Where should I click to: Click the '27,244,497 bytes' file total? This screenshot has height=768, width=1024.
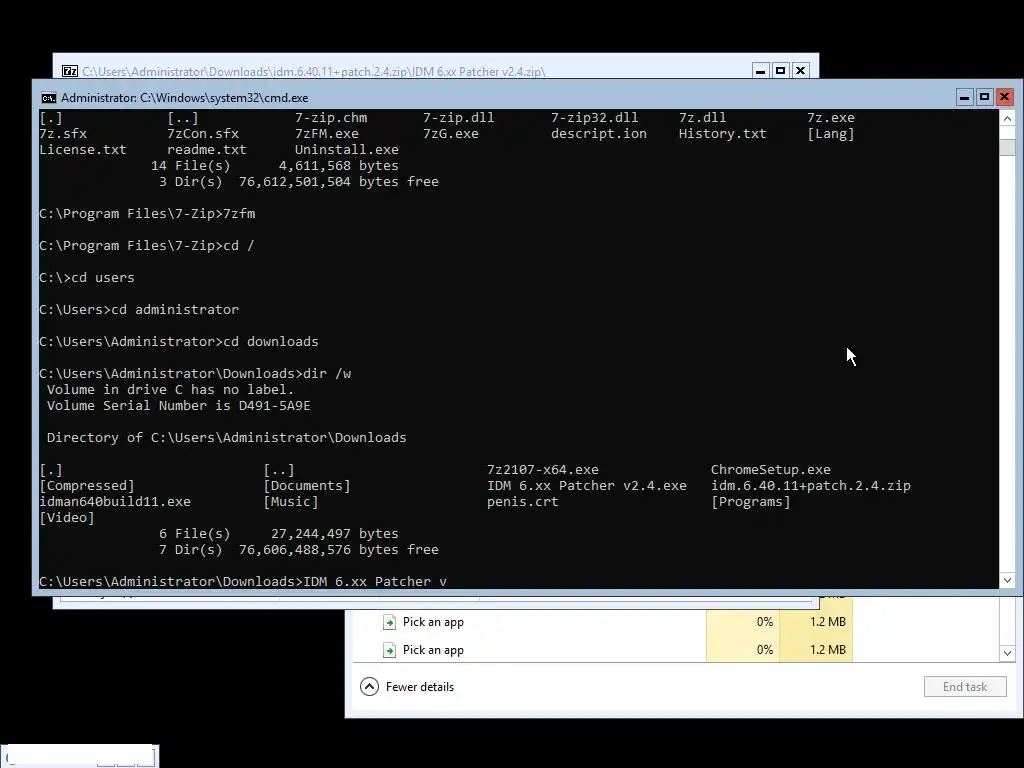pyautogui.click(x=334, y=534)
